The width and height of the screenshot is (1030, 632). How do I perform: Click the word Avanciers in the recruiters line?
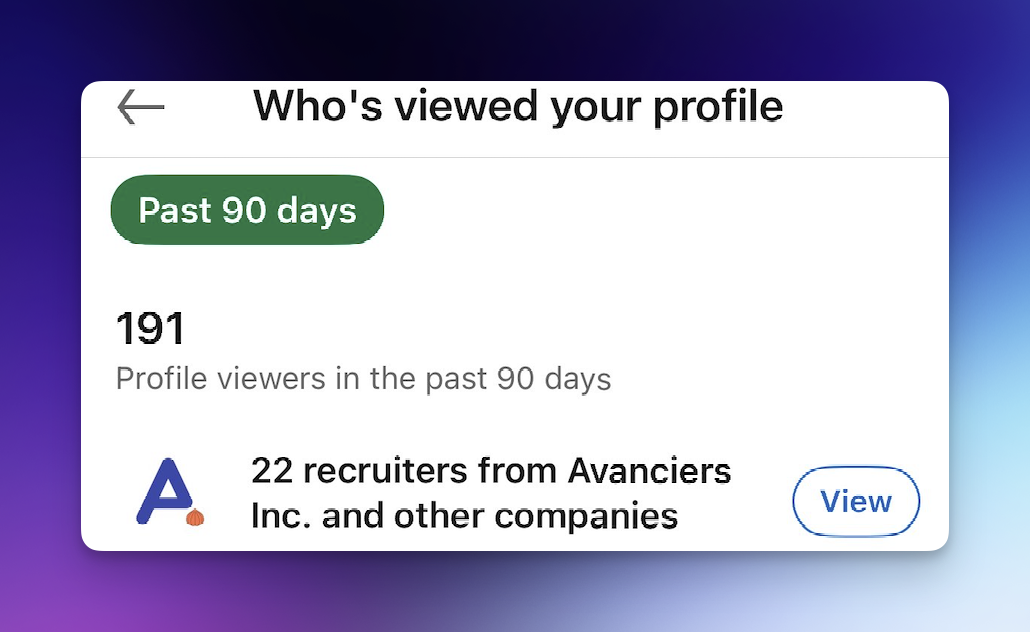[x=649, y=469]
